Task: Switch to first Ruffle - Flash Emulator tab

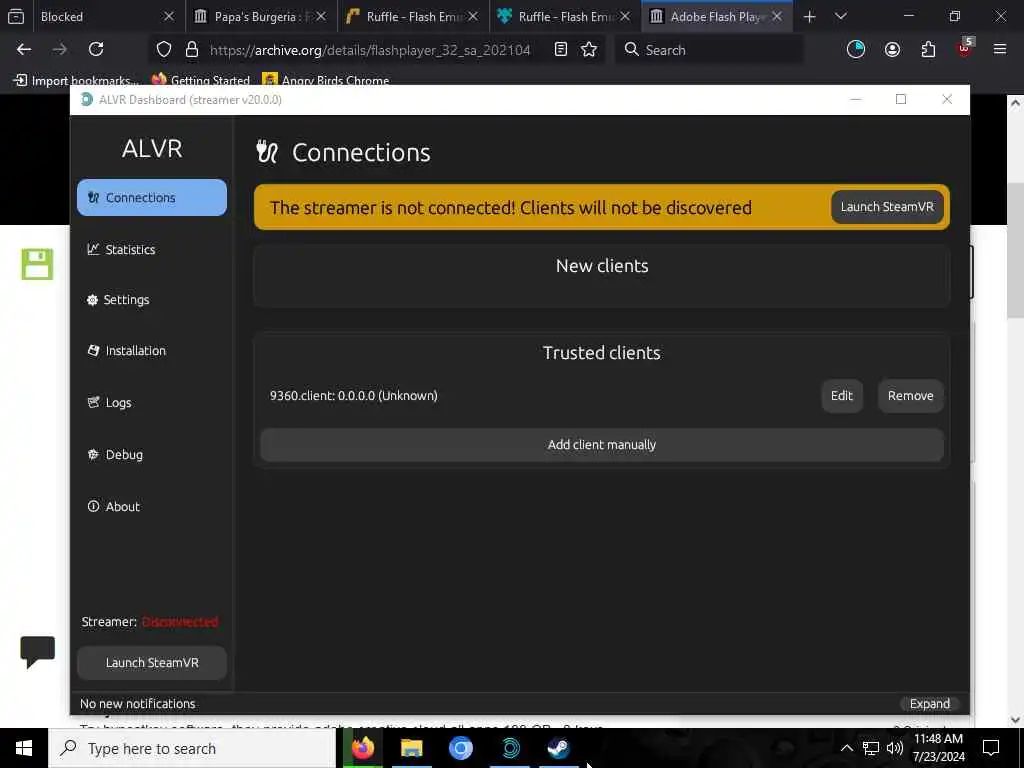Action: [413, 16]
